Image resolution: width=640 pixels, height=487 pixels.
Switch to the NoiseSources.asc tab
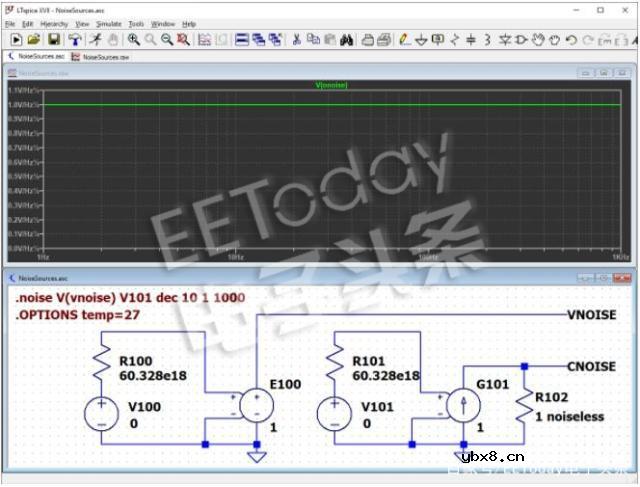[40, 57]
